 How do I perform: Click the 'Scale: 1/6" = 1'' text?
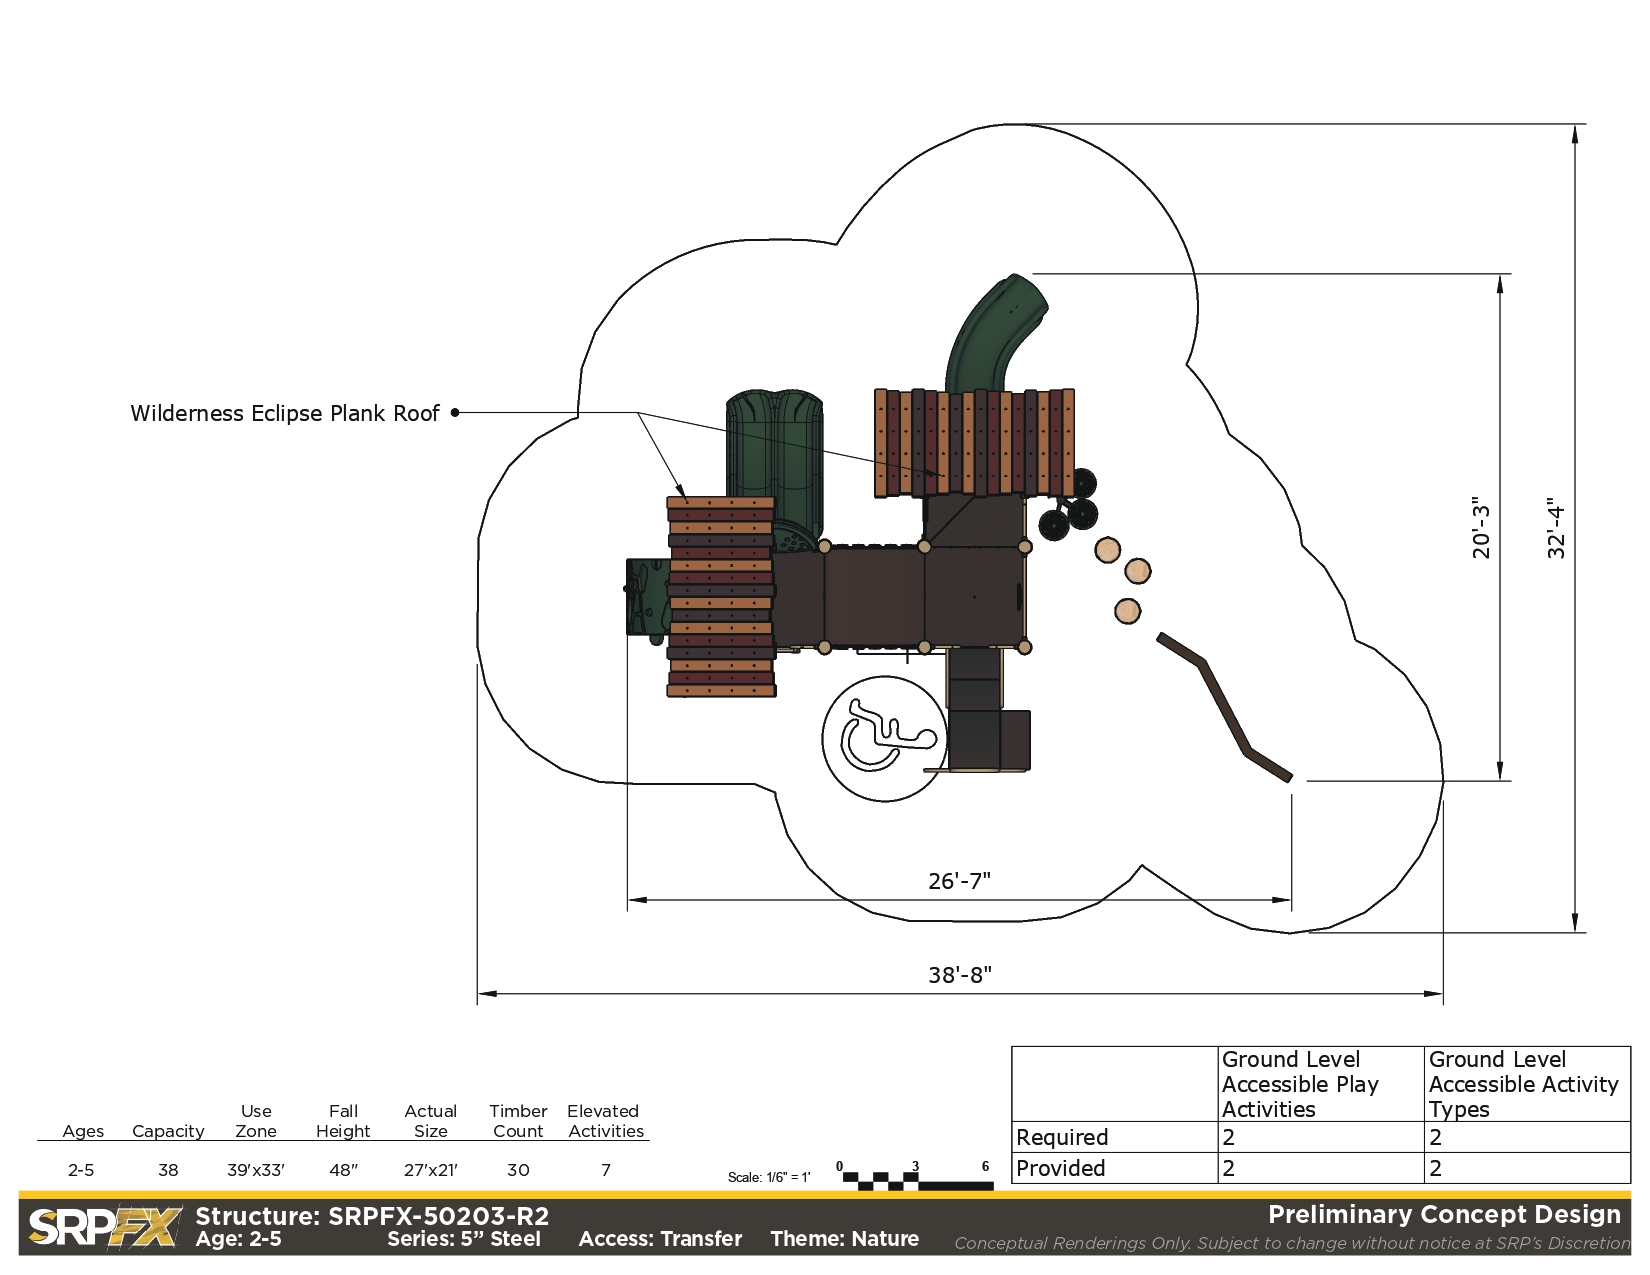pos(769,1177)
